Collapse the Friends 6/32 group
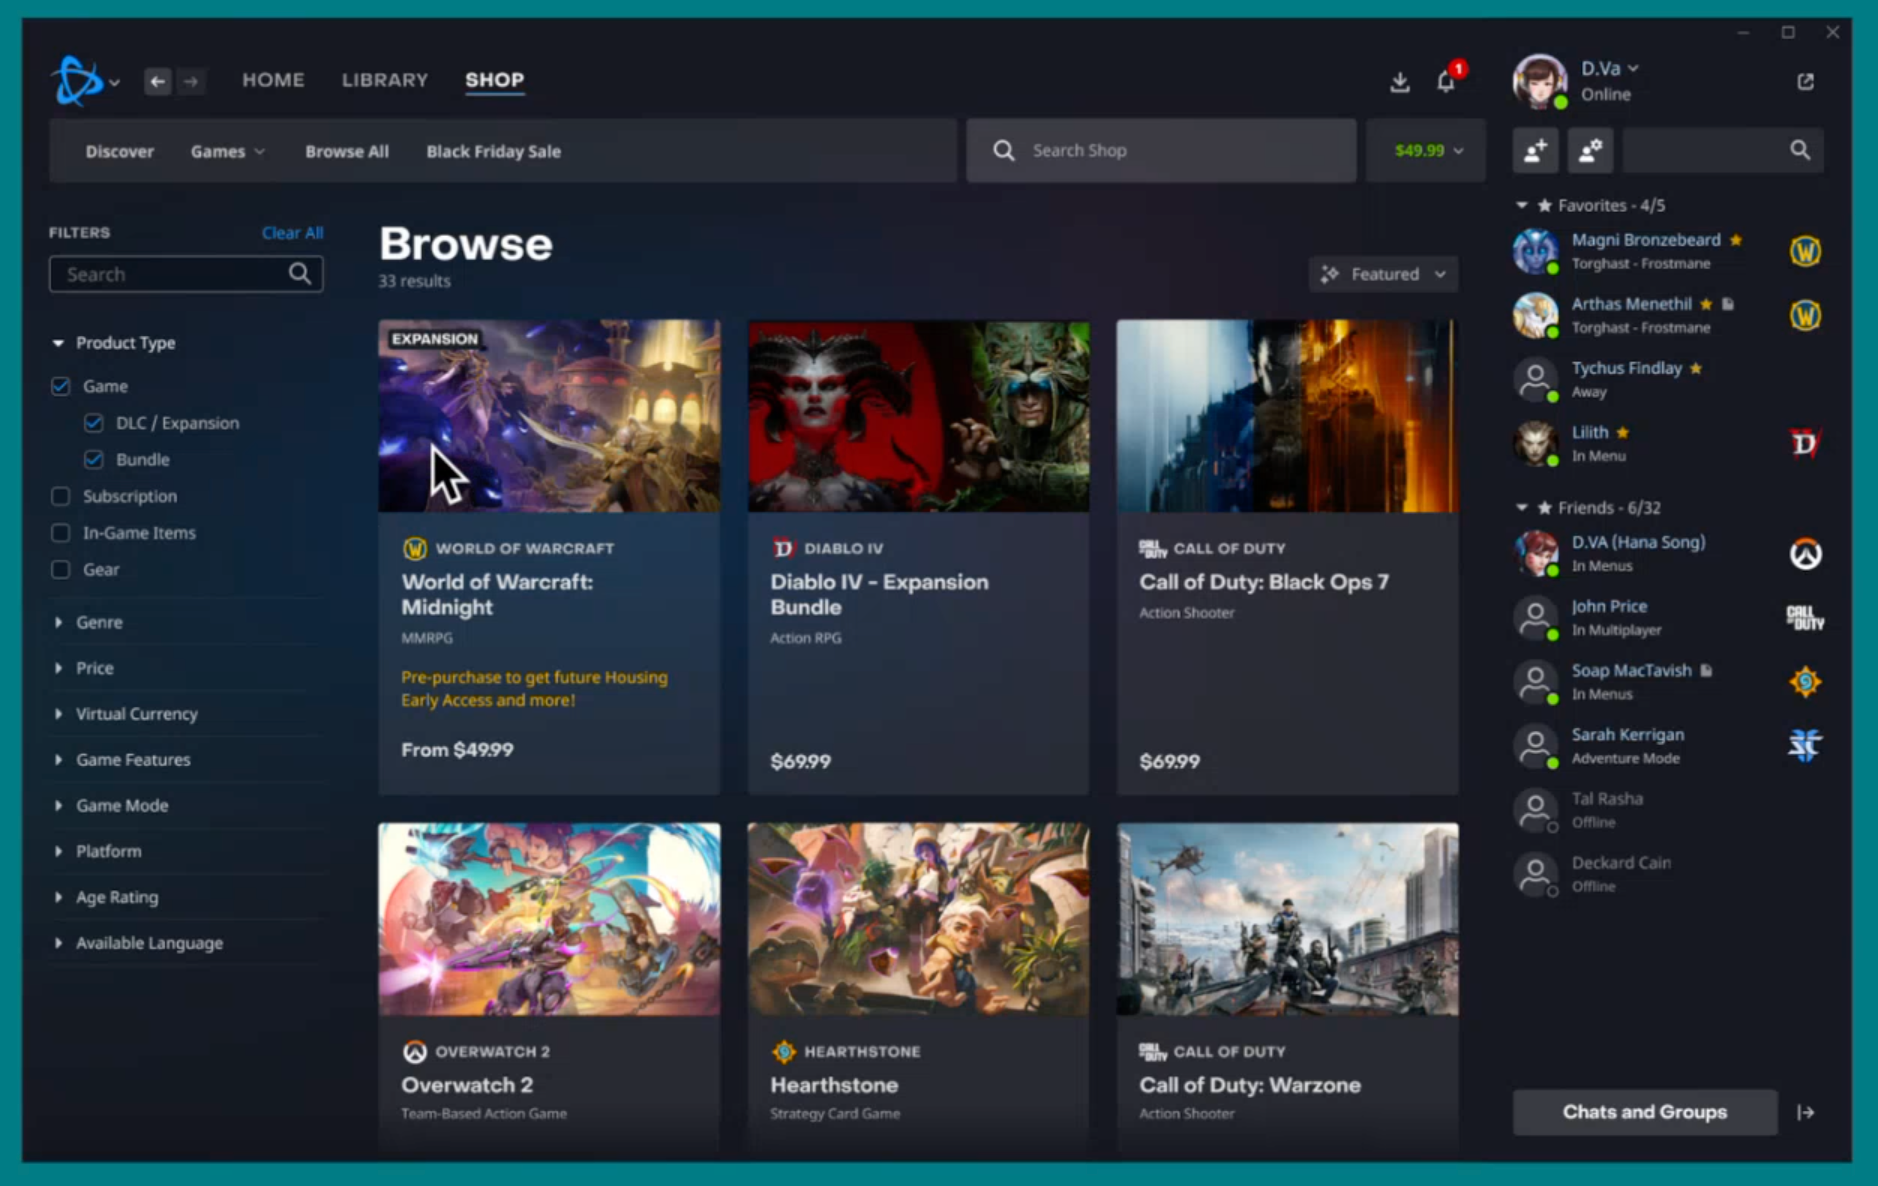 coord(1521,508)
